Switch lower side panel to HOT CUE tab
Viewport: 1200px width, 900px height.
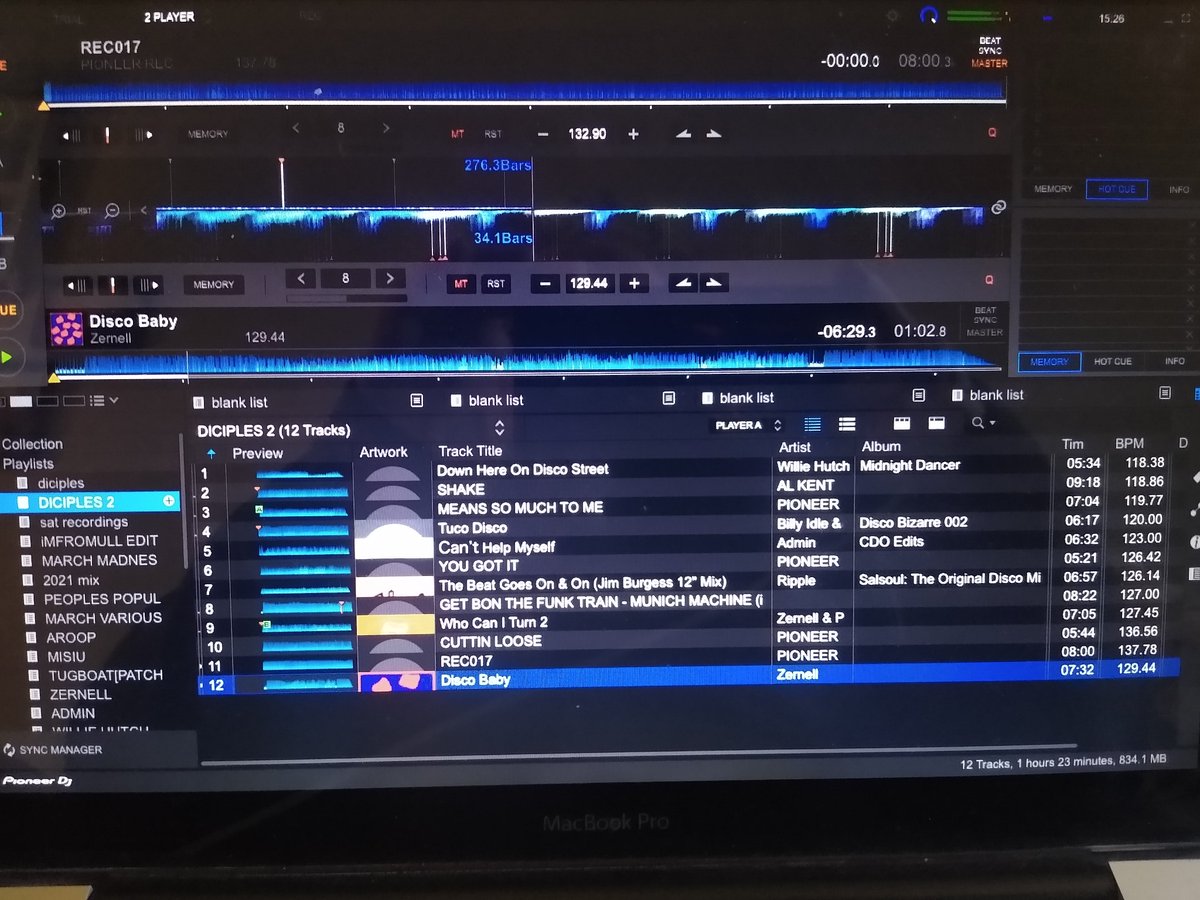tap(1113, 361)
